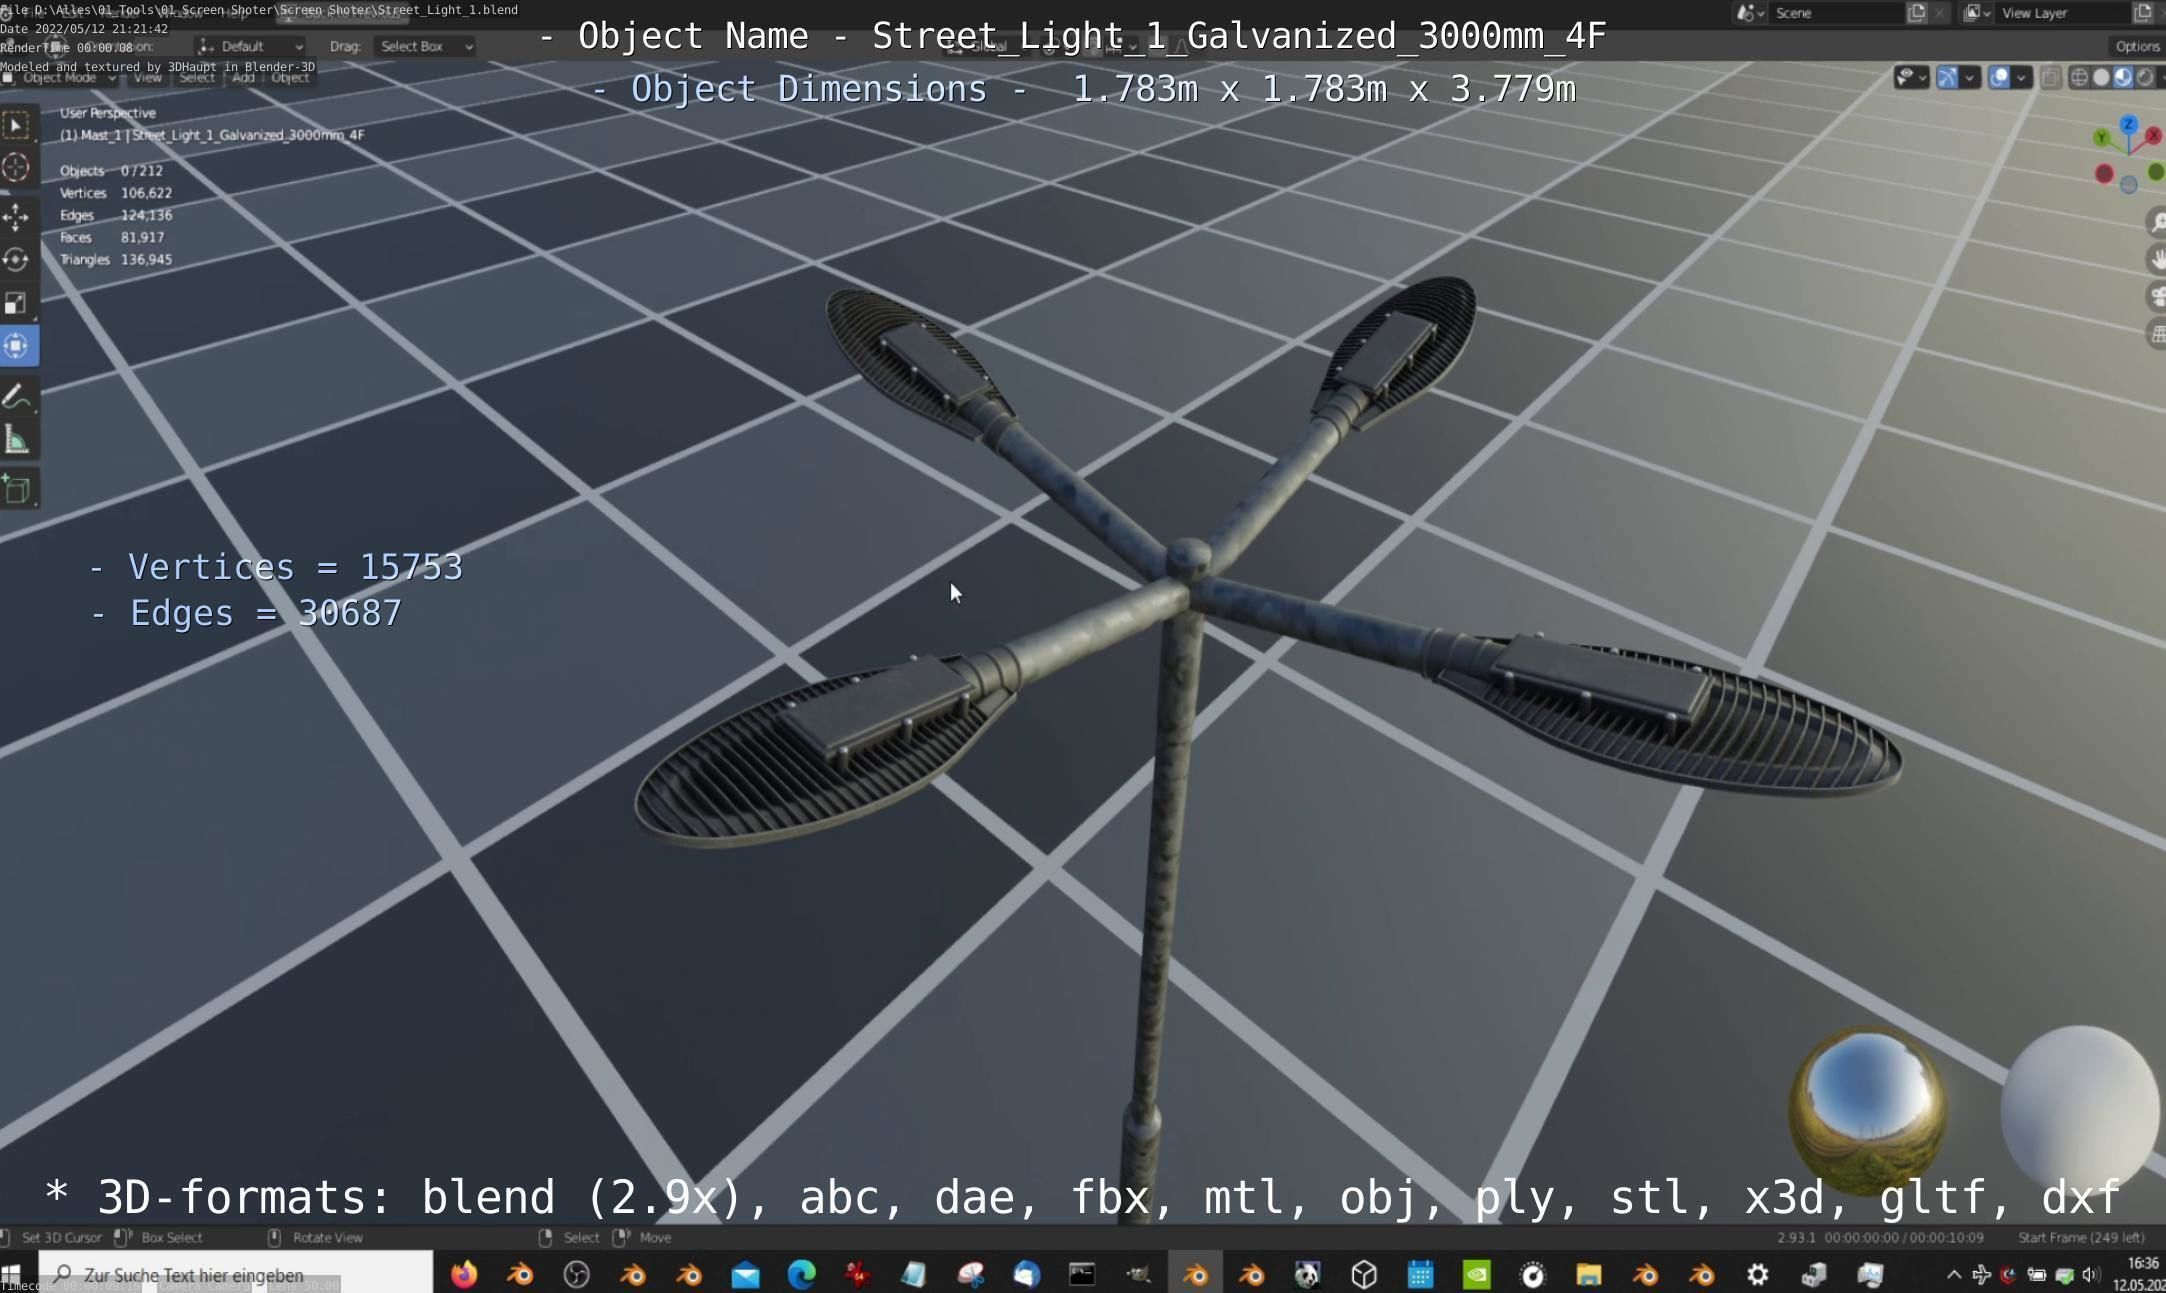Screen dimensions: 2166x1293
Task: Click the 'Vertices 106,622' statistics line
Action: (x=116, y=193)
